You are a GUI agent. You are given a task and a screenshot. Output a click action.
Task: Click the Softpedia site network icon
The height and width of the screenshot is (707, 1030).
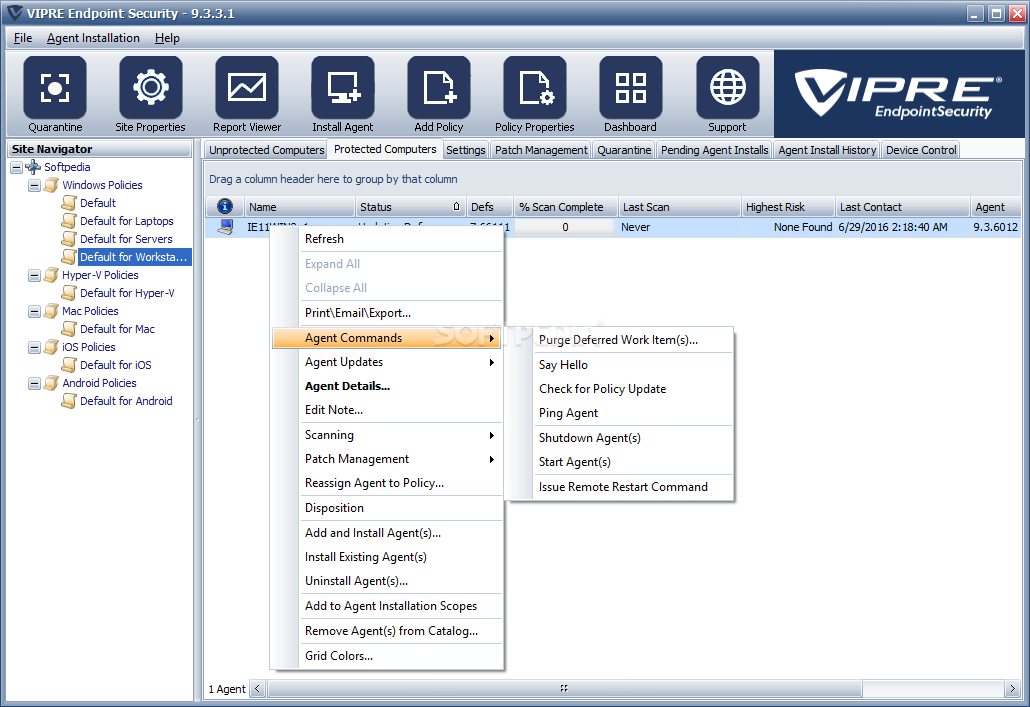(x=33, y=167)
